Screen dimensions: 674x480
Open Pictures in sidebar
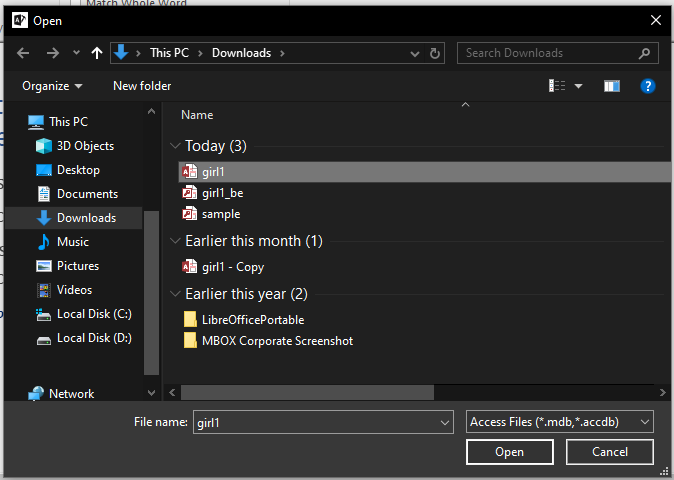[68, 266]
